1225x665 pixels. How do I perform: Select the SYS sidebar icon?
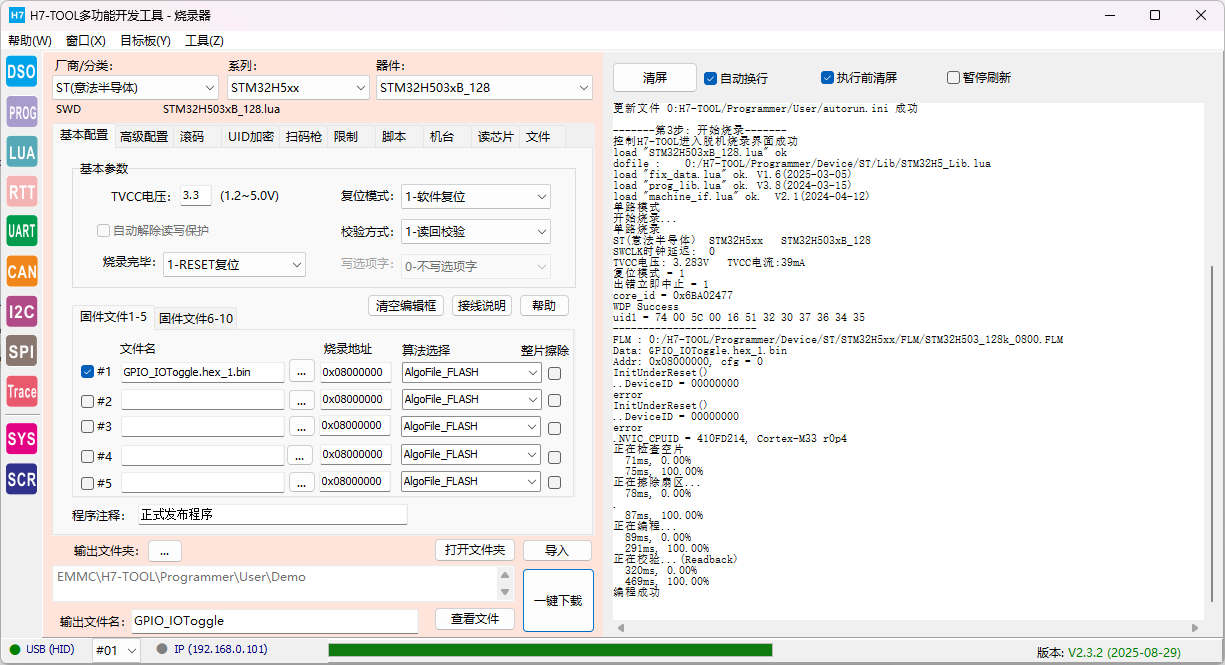coord(21,438)
